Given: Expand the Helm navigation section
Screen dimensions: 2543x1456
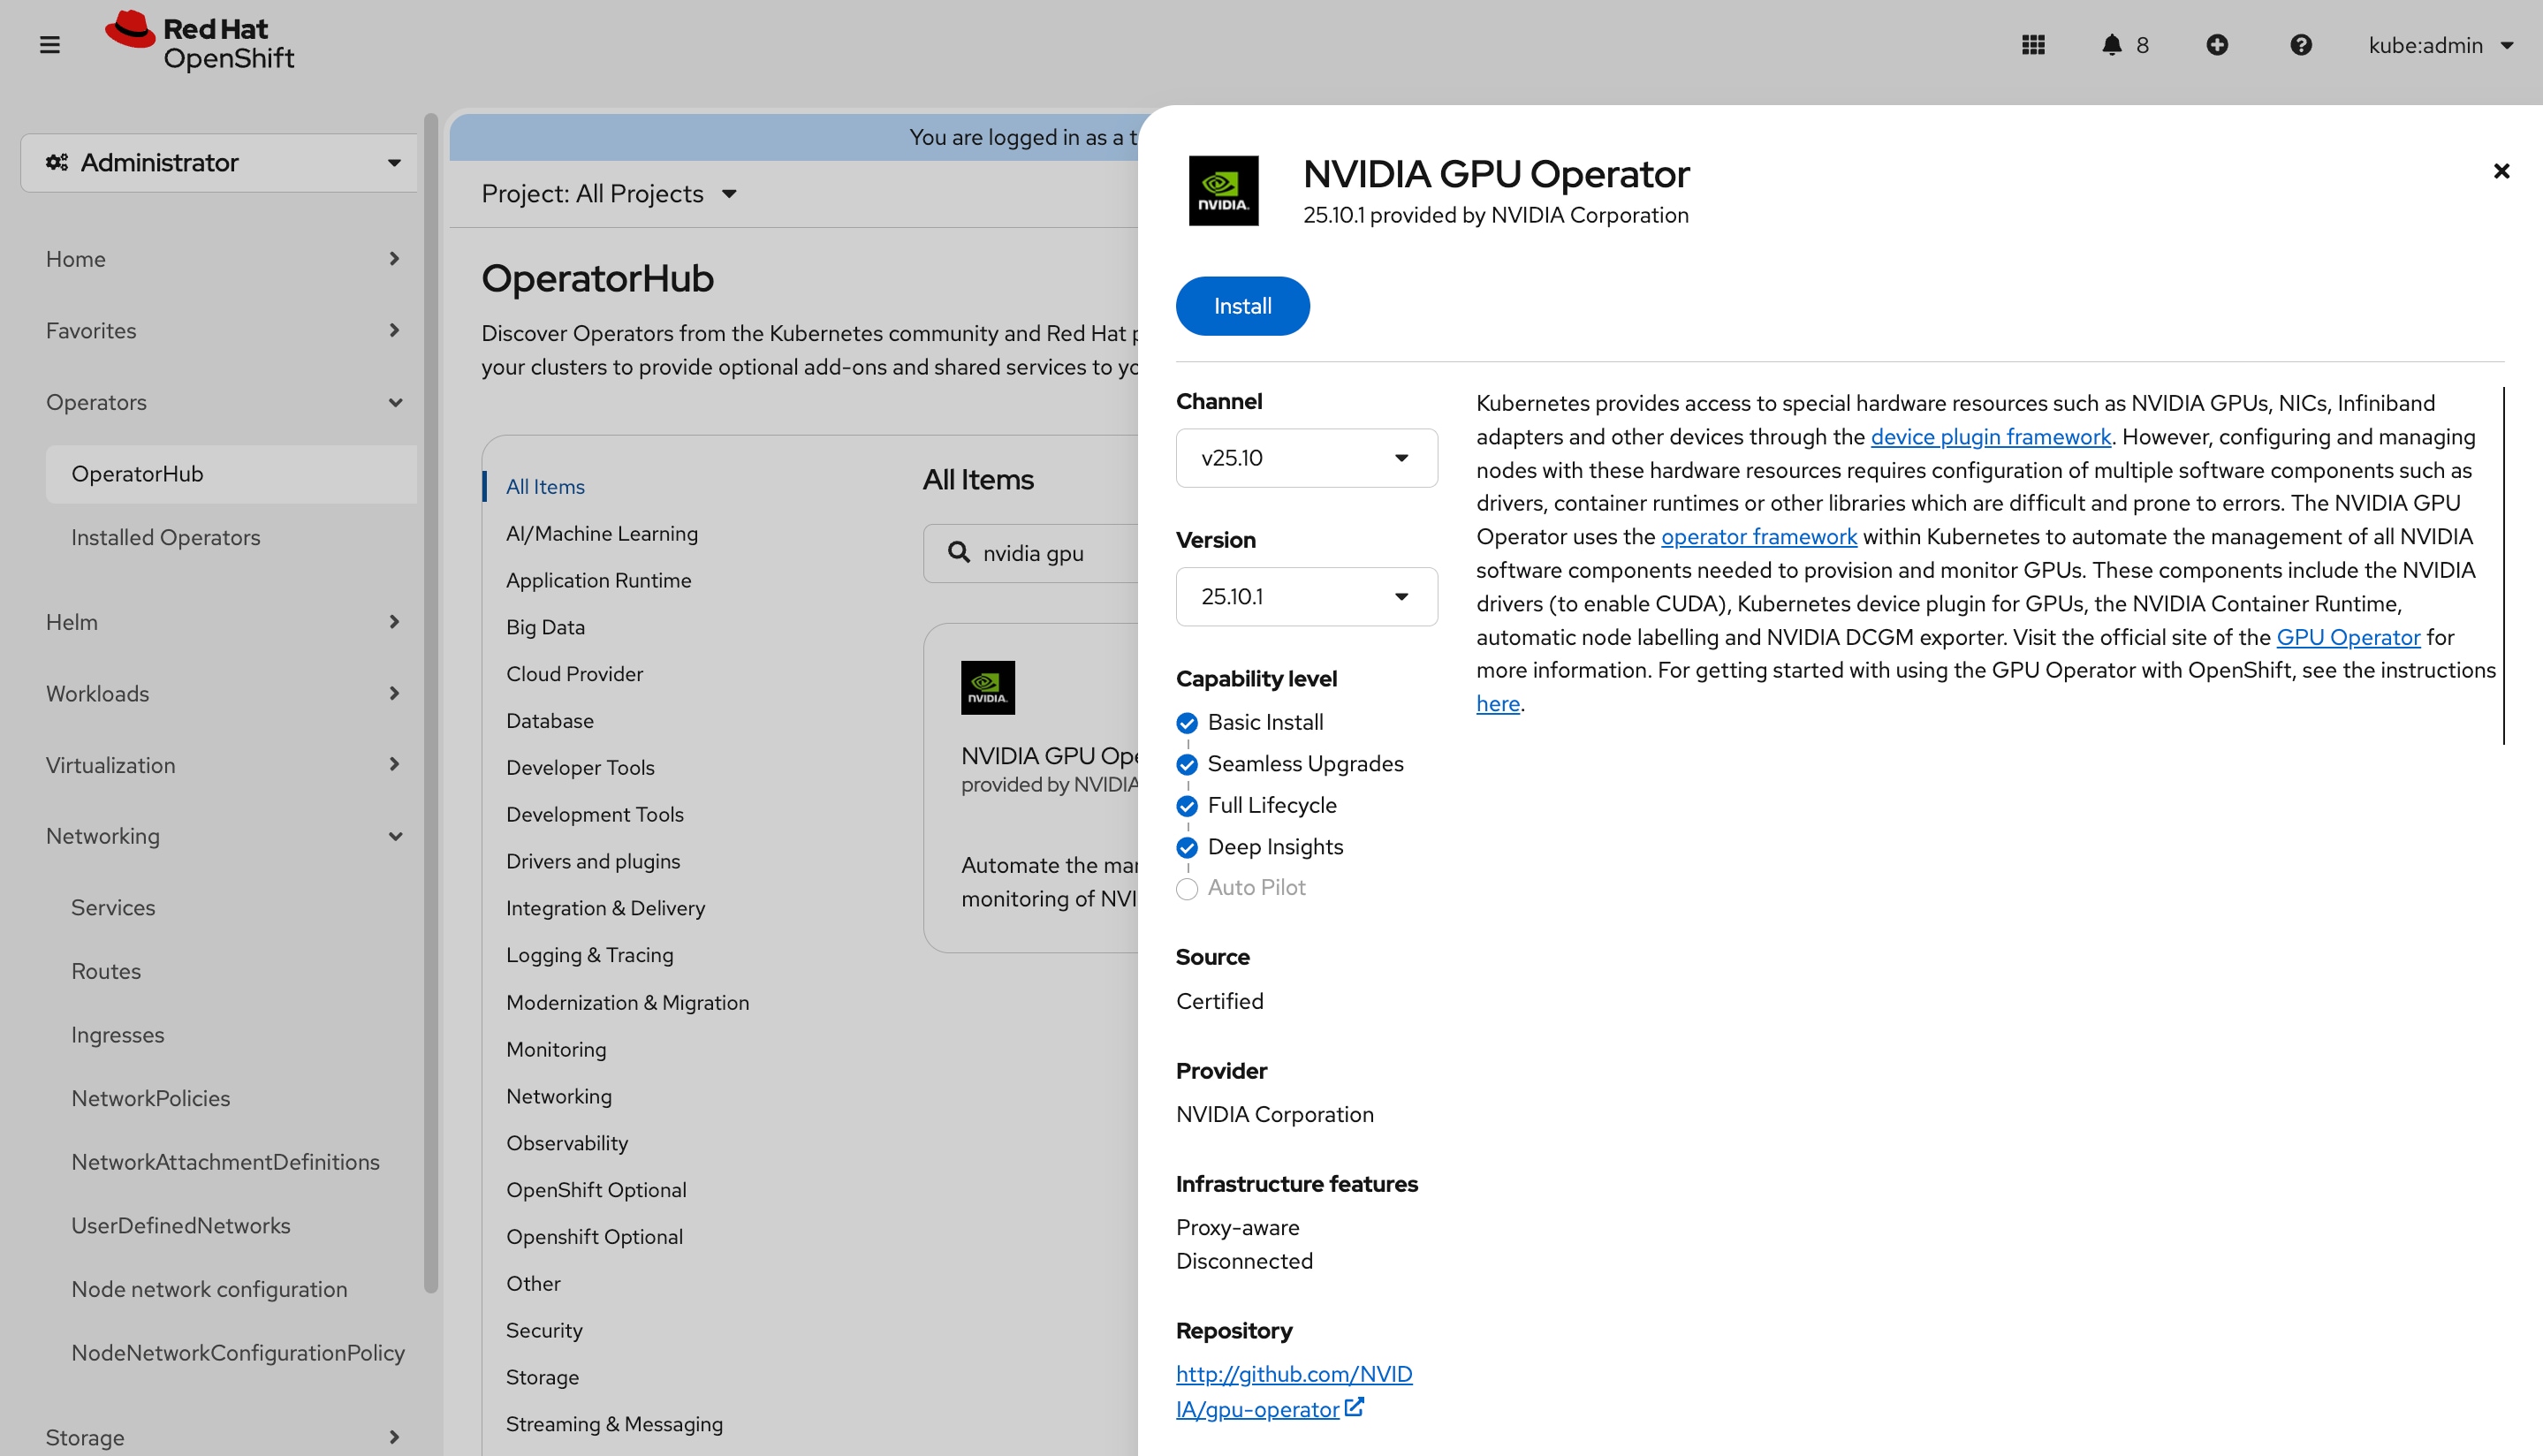Looking at the screenshot, I should click(223, 622).
